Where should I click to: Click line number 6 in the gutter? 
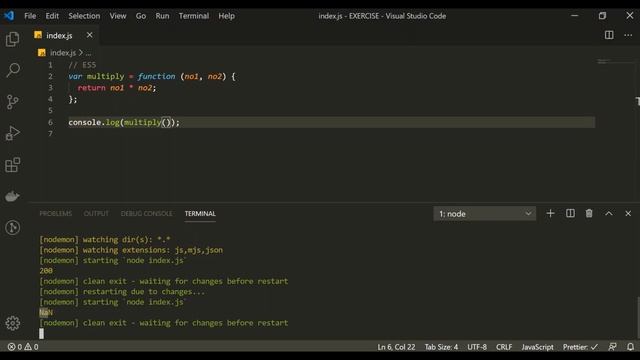coord(50,122)
